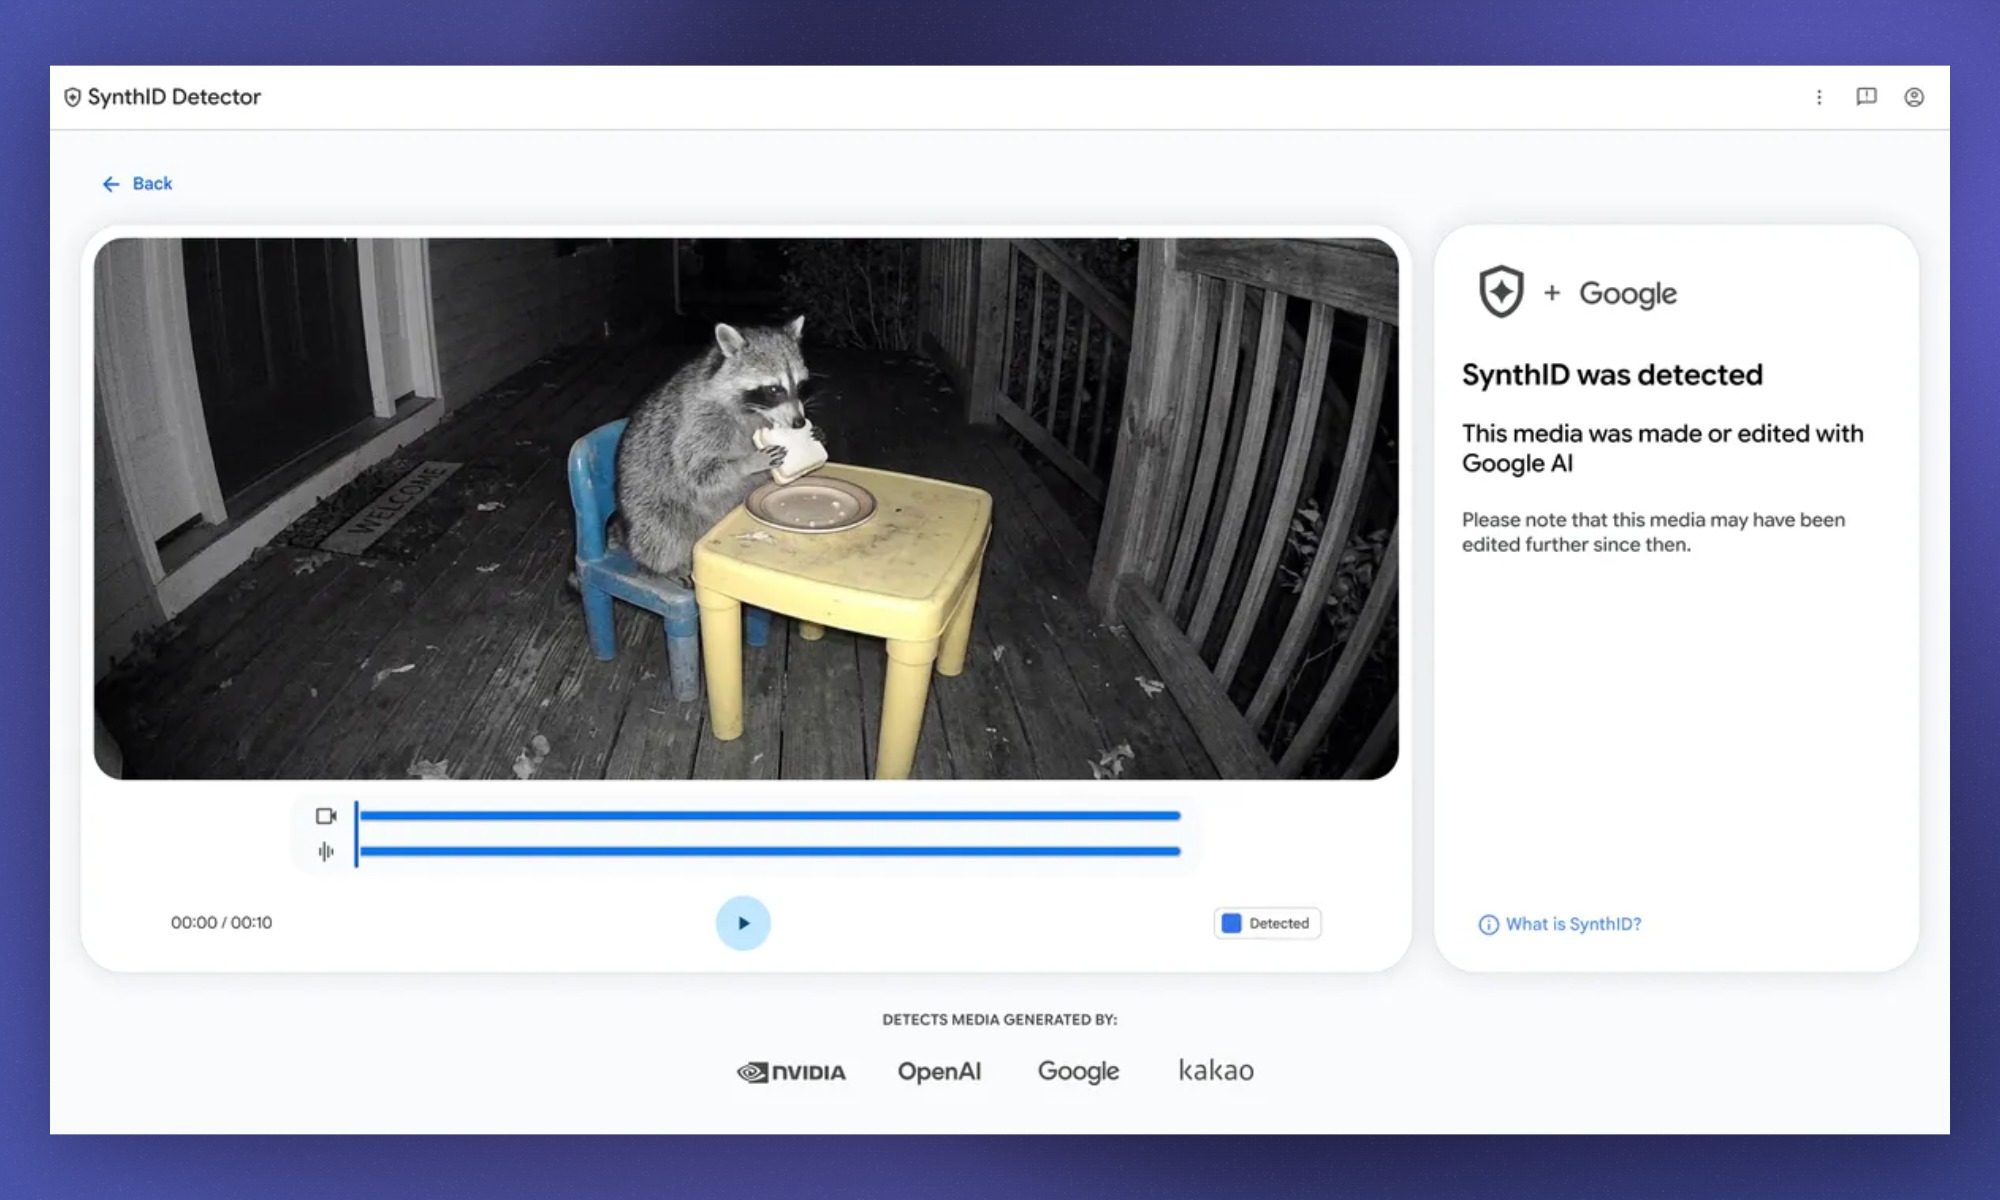Viewport: 2000px width, 1200px height.
Task: Open the three-dot more options menu
Action: click(1819, 97)
